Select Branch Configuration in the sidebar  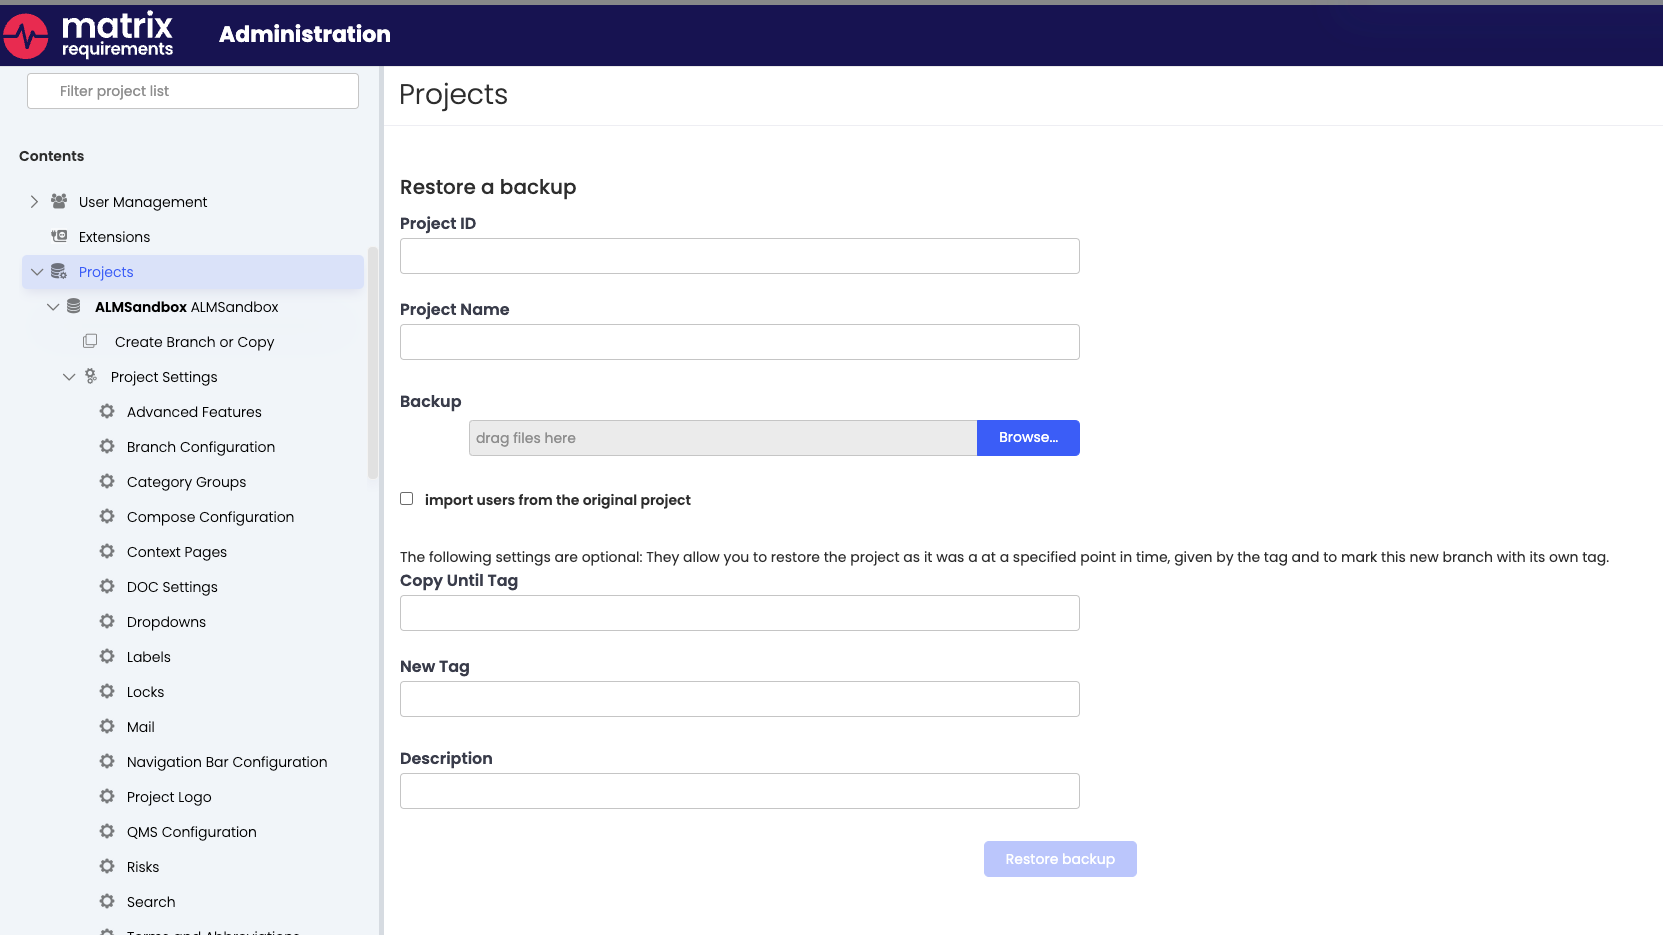[200, 447]
